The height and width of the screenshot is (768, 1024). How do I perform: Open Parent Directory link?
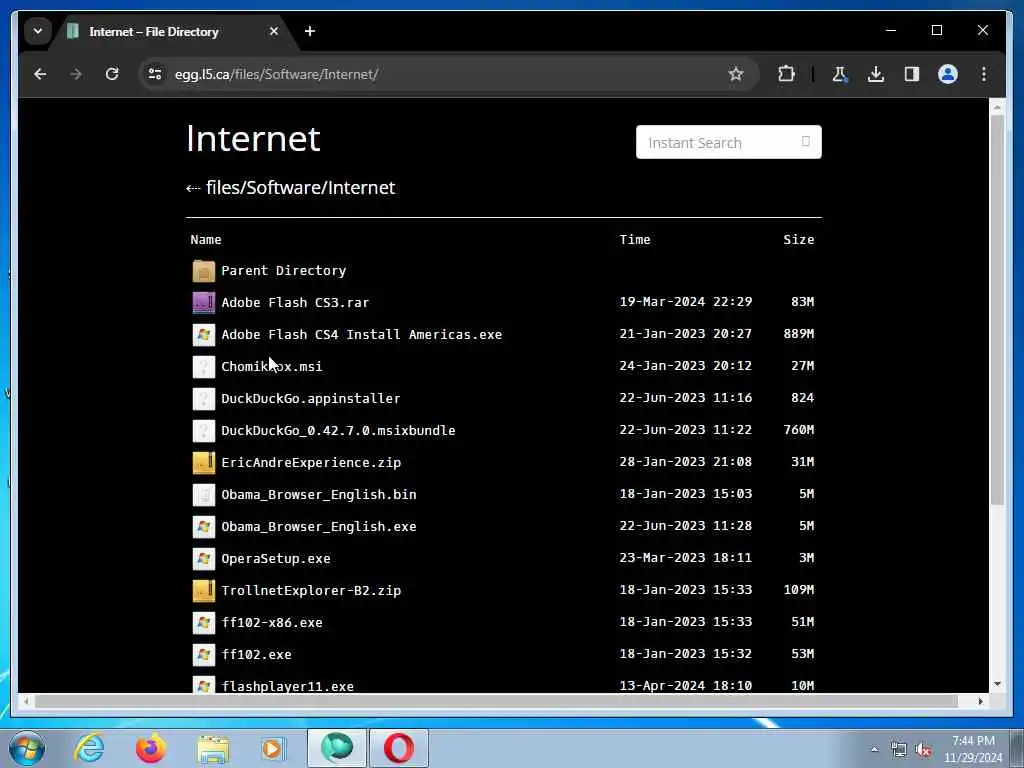[x=283, y=270]
